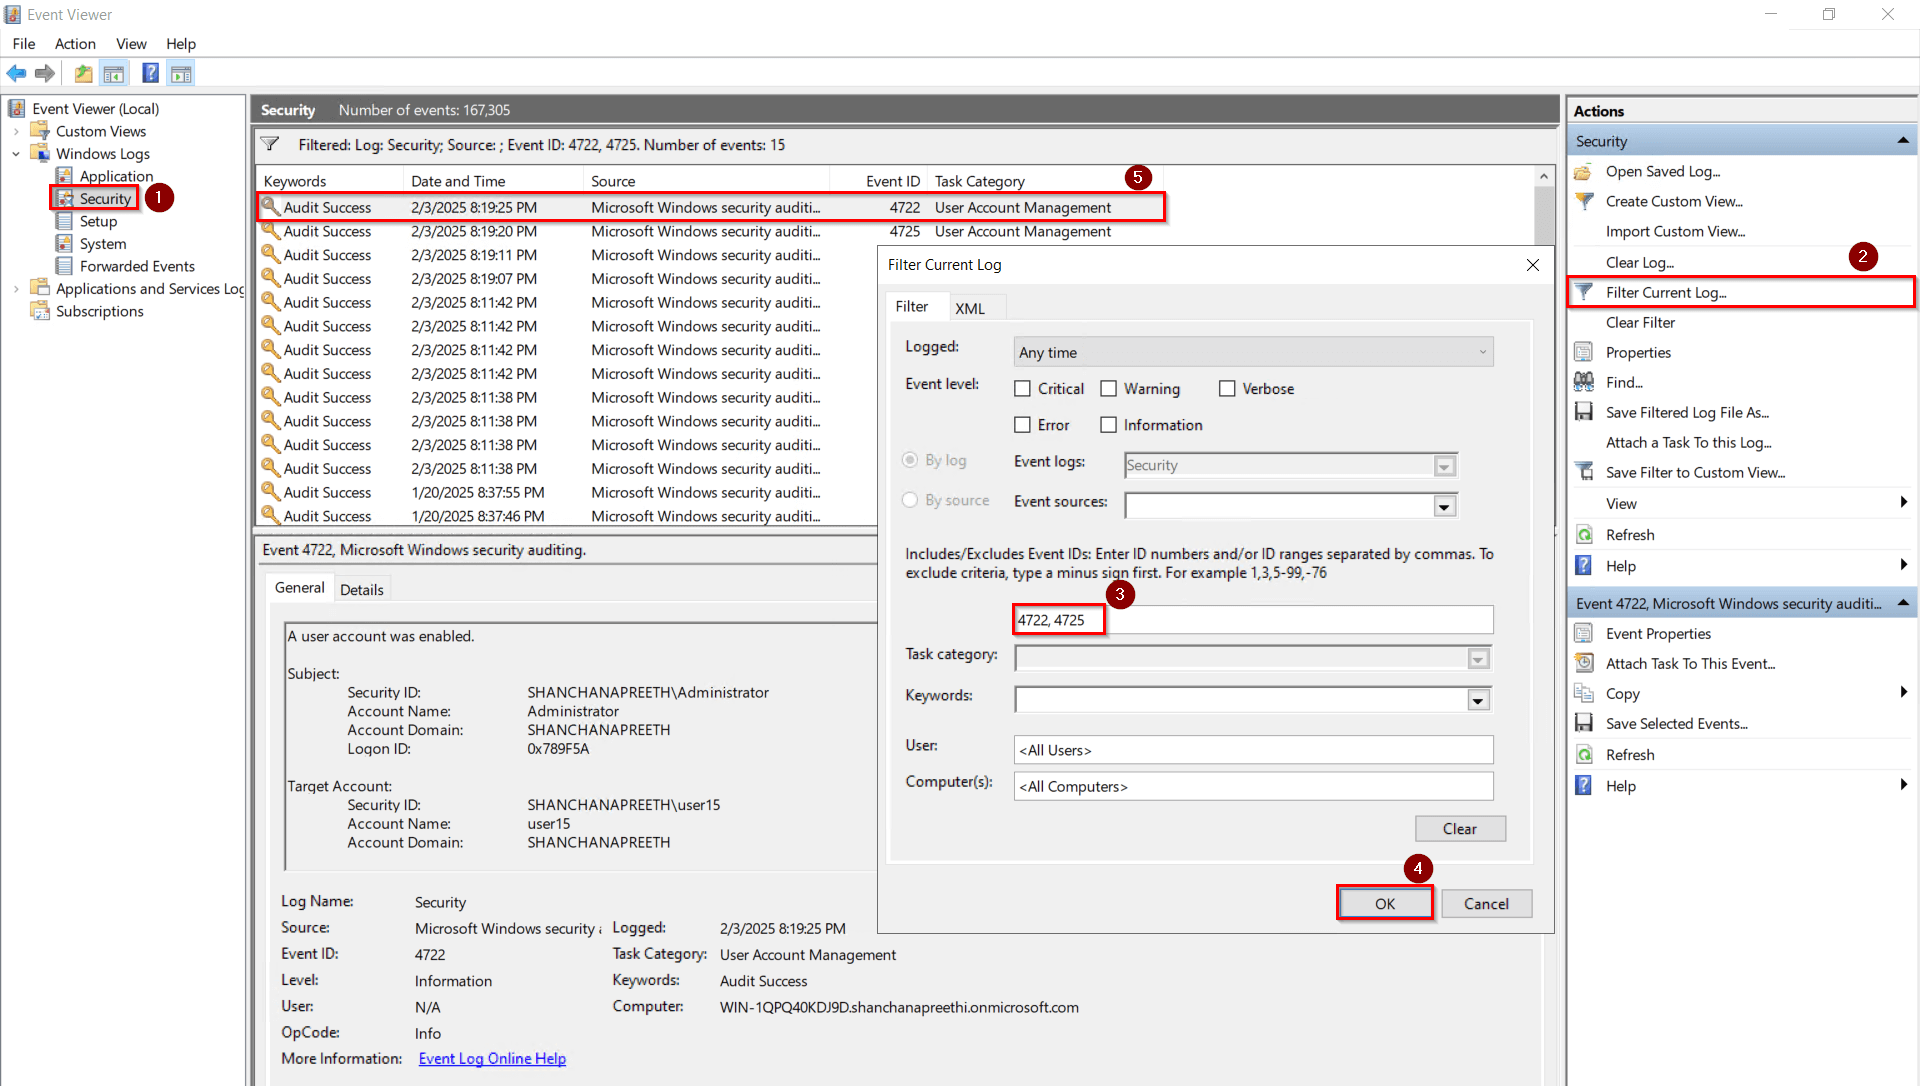Click the Refresh icon in Actions pane
Viewport: 1920px width, 1086px height.
point(1585,534)
